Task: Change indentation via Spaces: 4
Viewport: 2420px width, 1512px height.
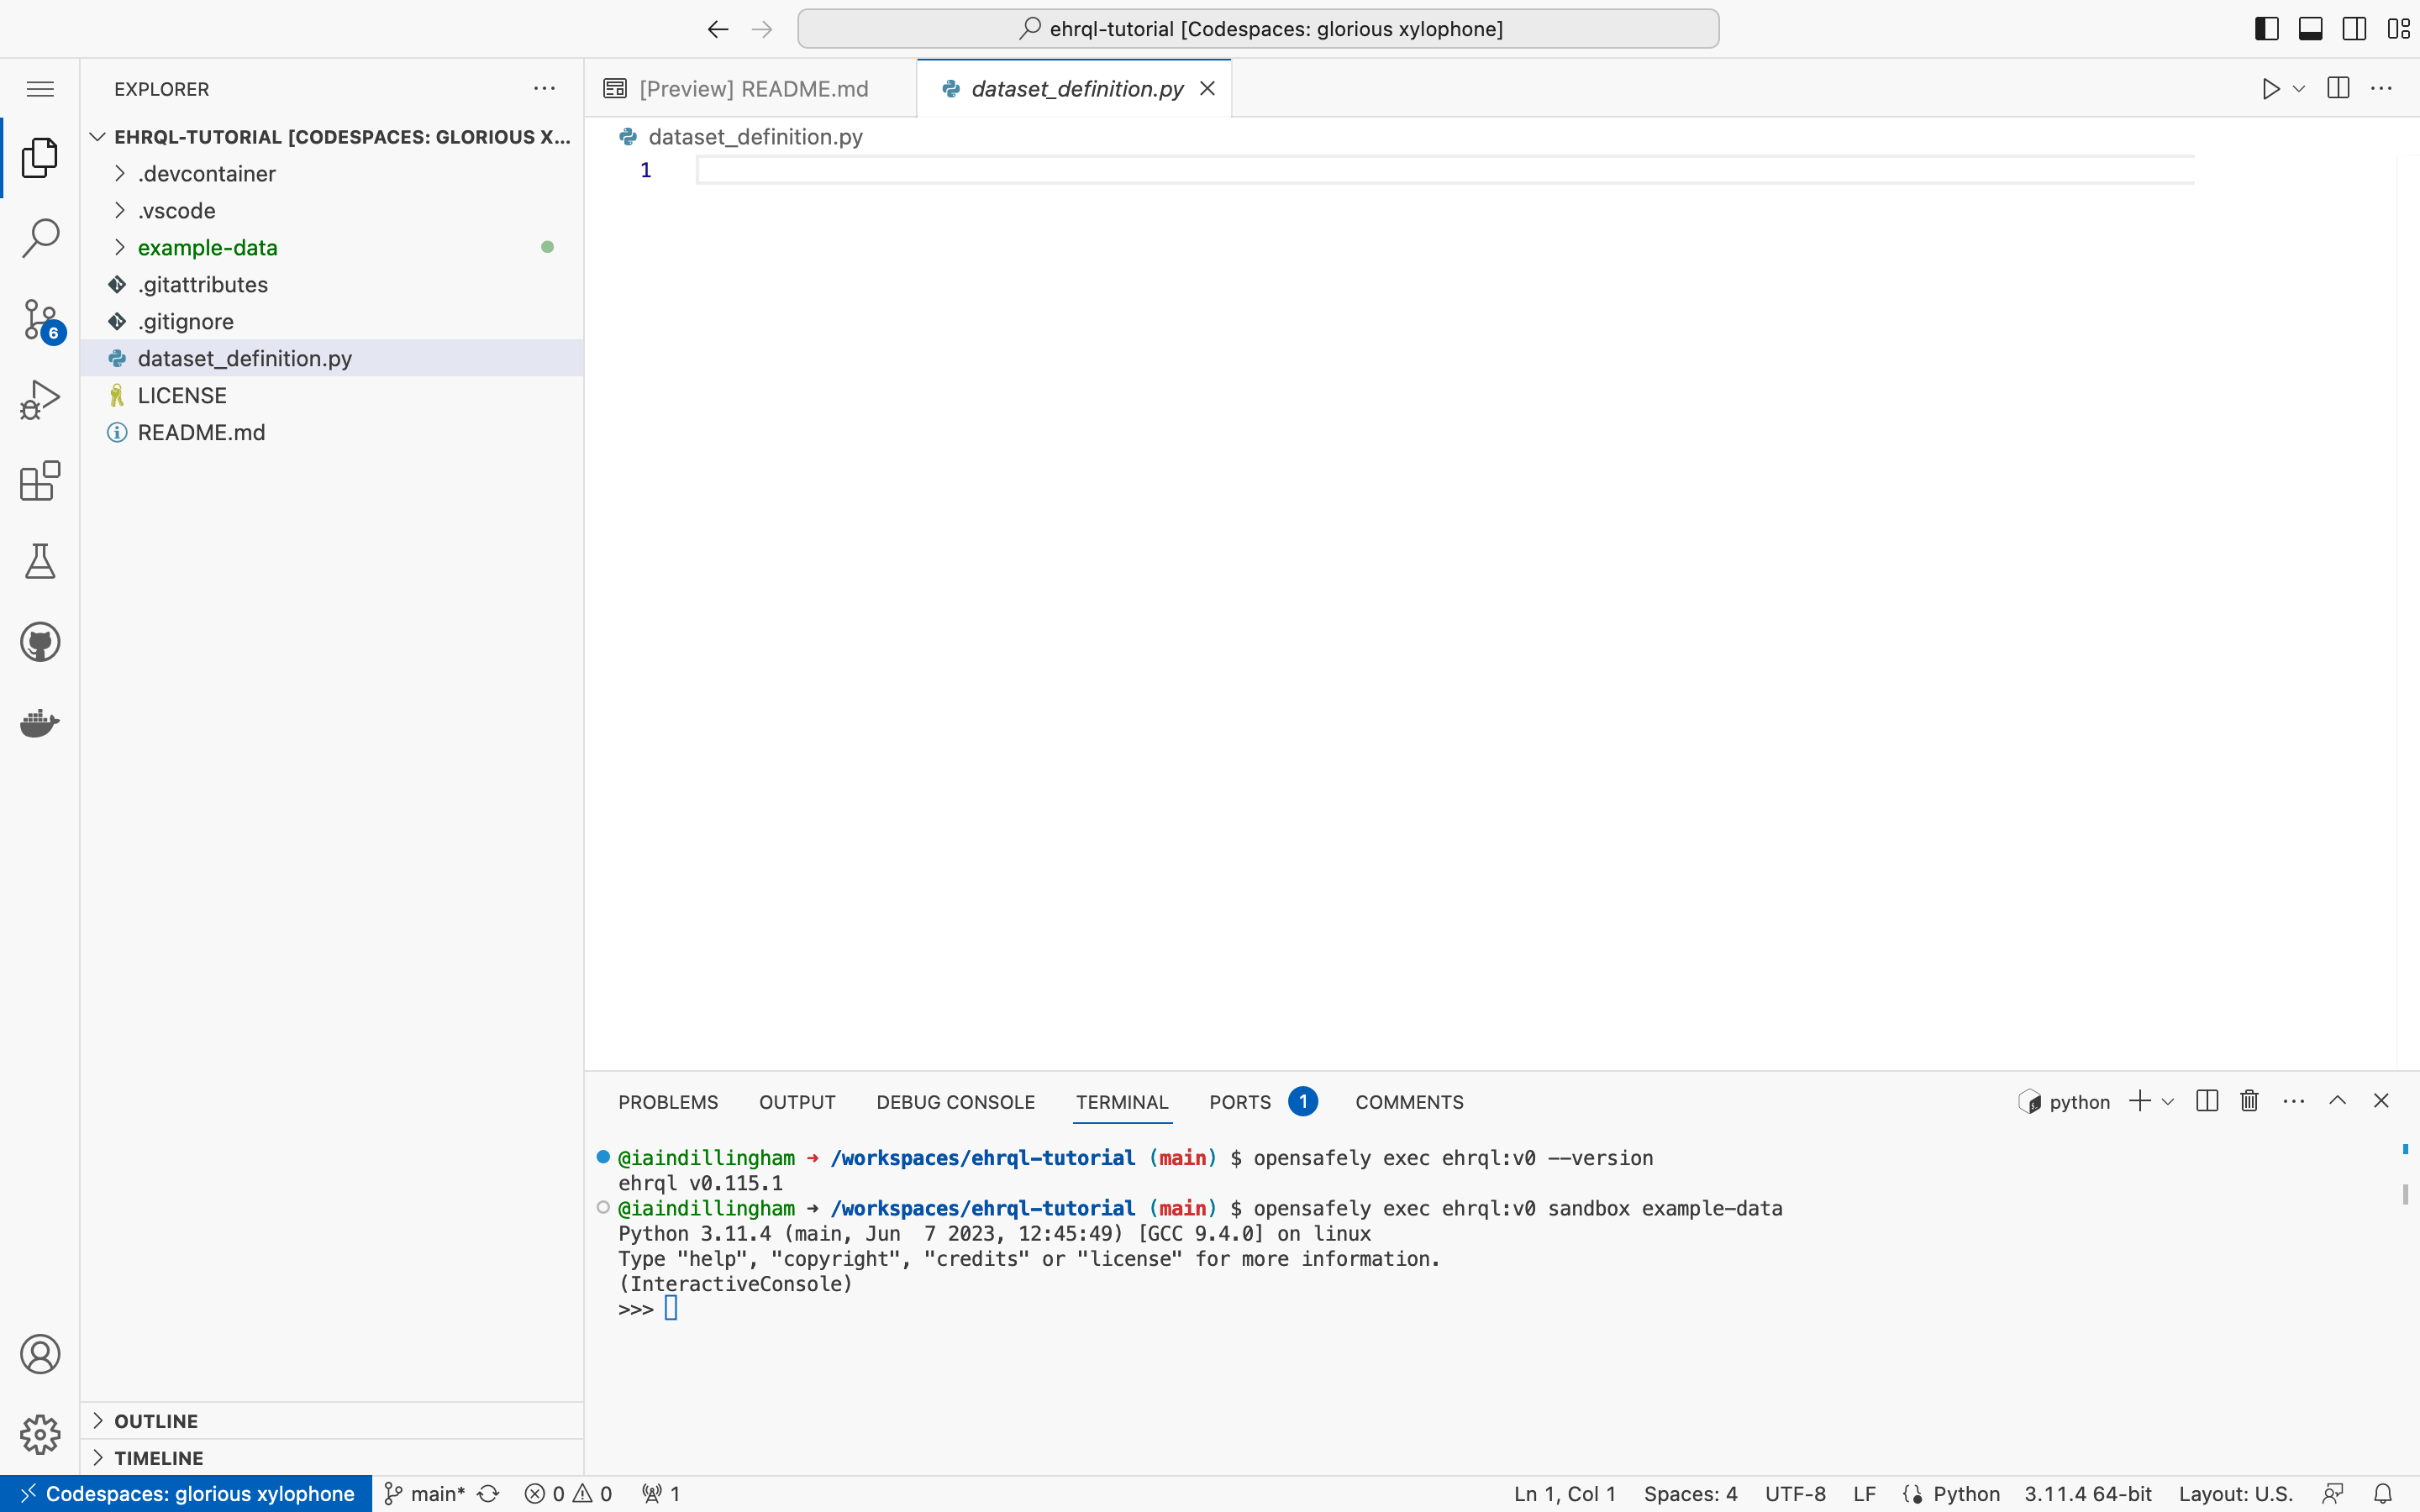Action: coord(1690,1494)
